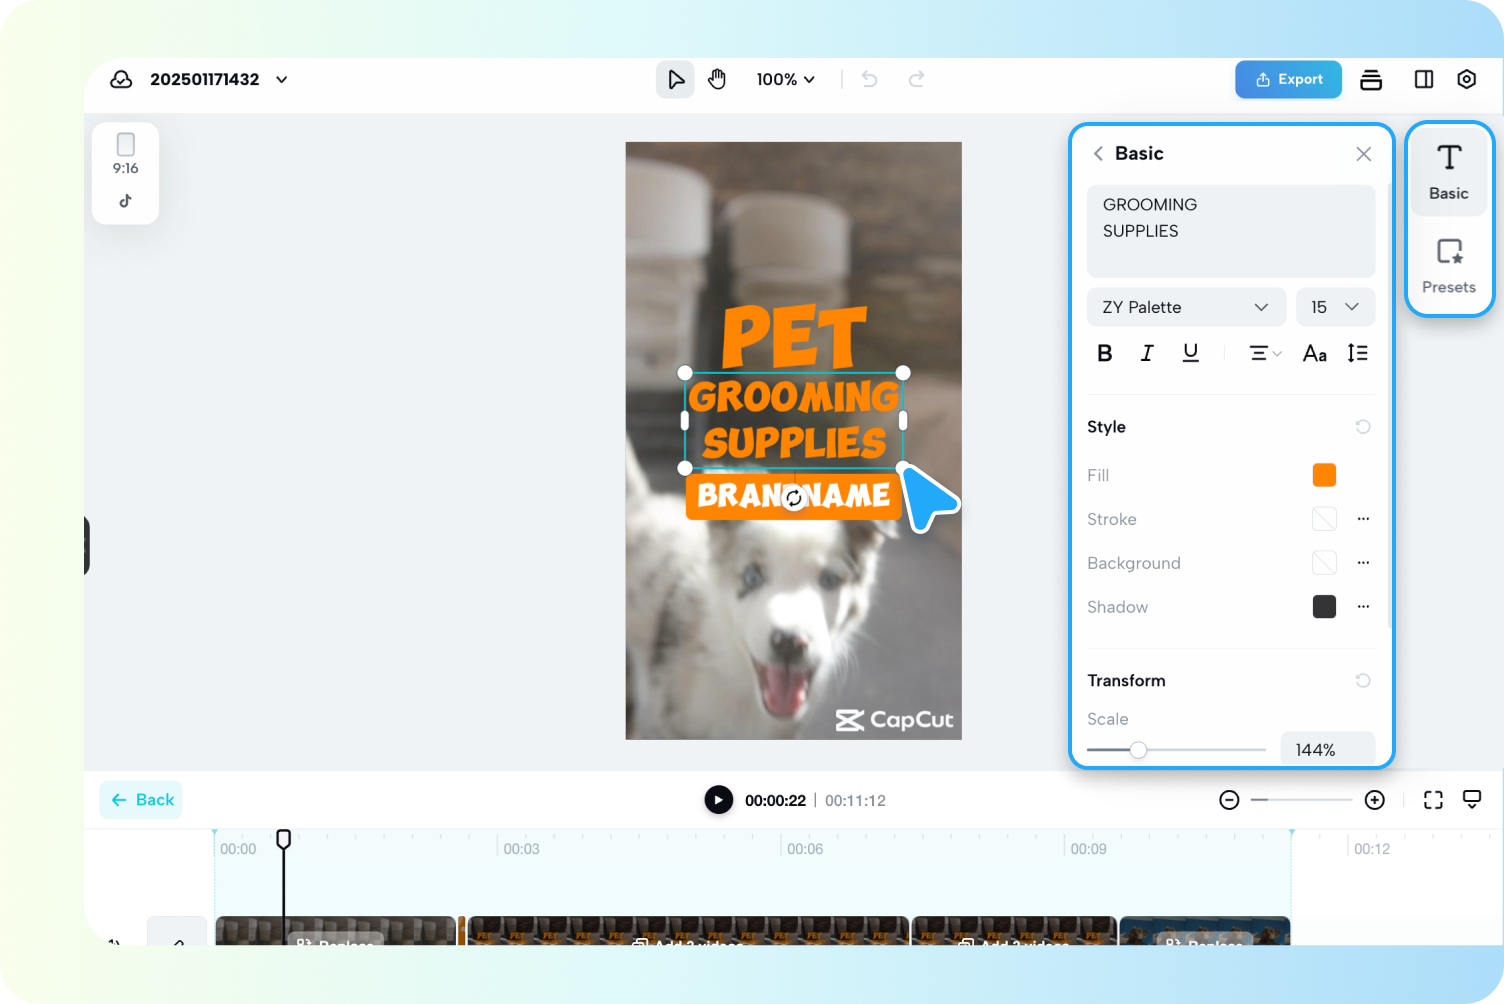Open the font size 15 dropdown
Image resolution: width=1504 pixels, height=1004 pixels.
tap(1335, 307)
